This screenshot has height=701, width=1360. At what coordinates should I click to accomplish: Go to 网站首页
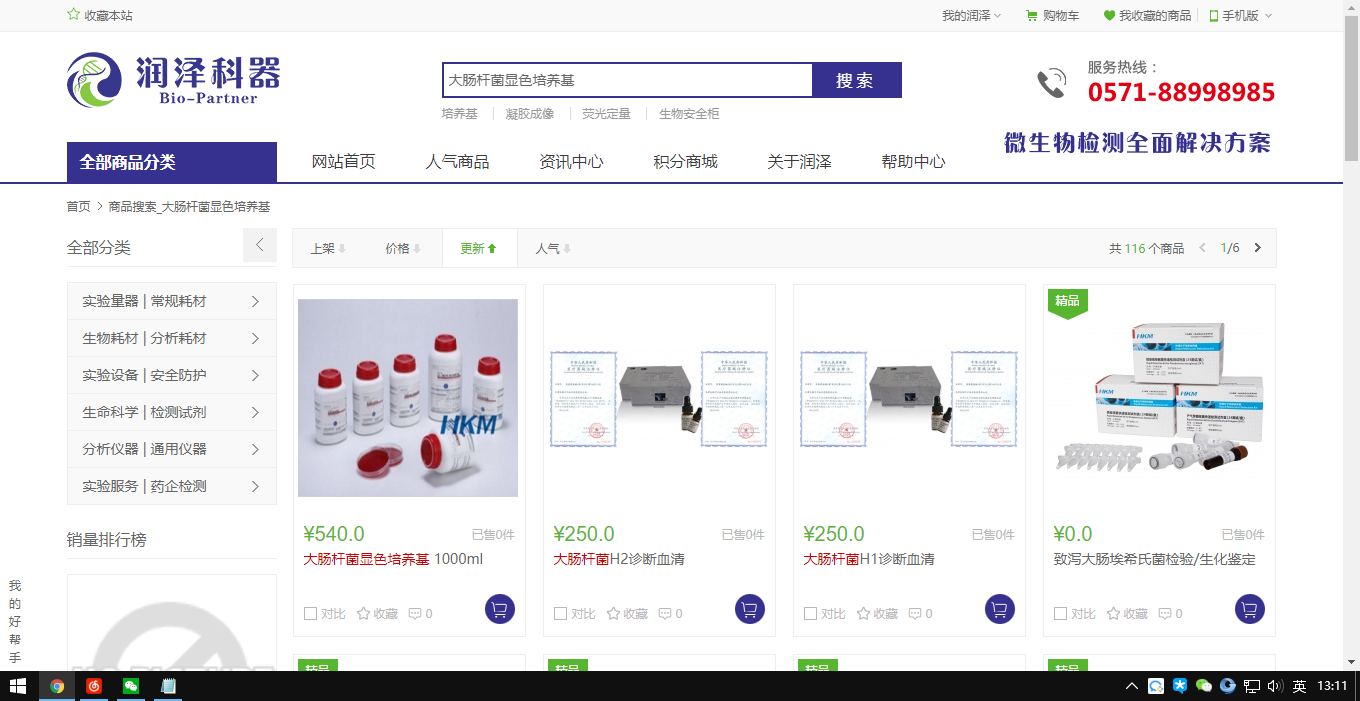[344, 162]
